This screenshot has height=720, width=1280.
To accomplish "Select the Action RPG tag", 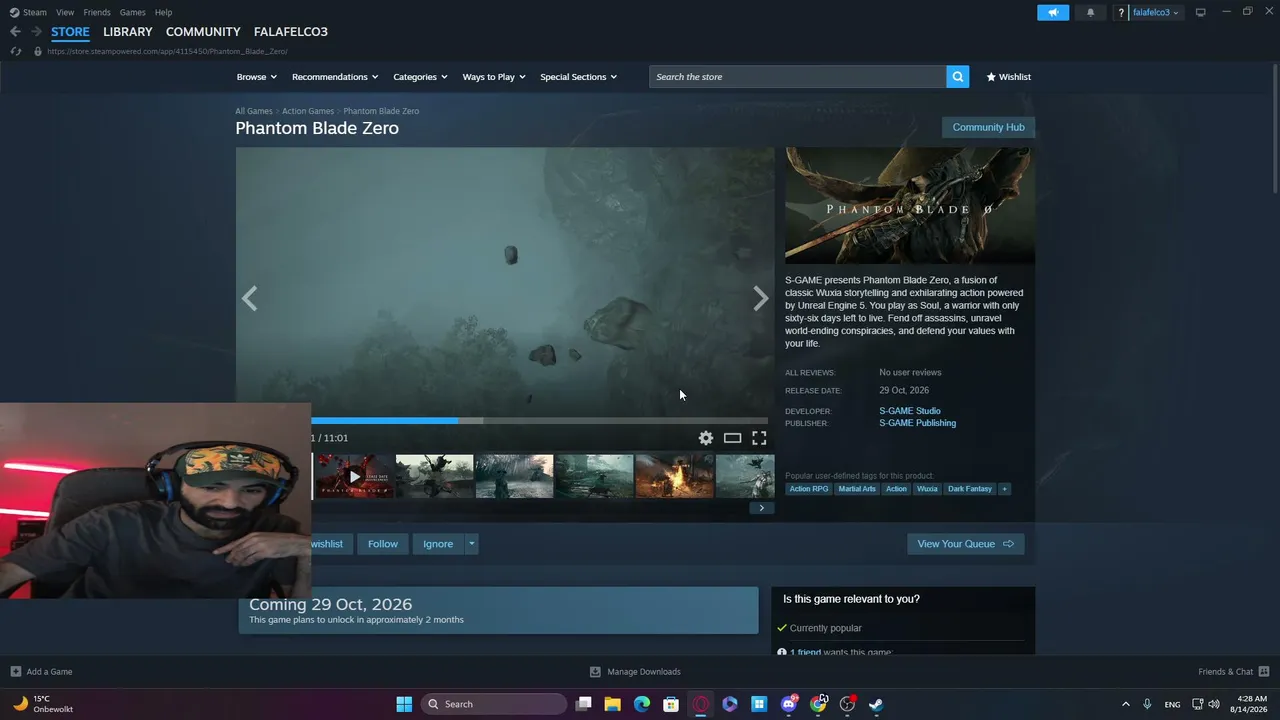I will point(809,489).
